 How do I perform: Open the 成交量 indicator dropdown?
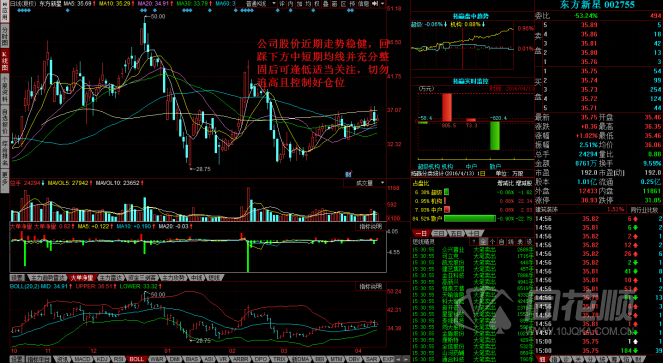point(365,183)
